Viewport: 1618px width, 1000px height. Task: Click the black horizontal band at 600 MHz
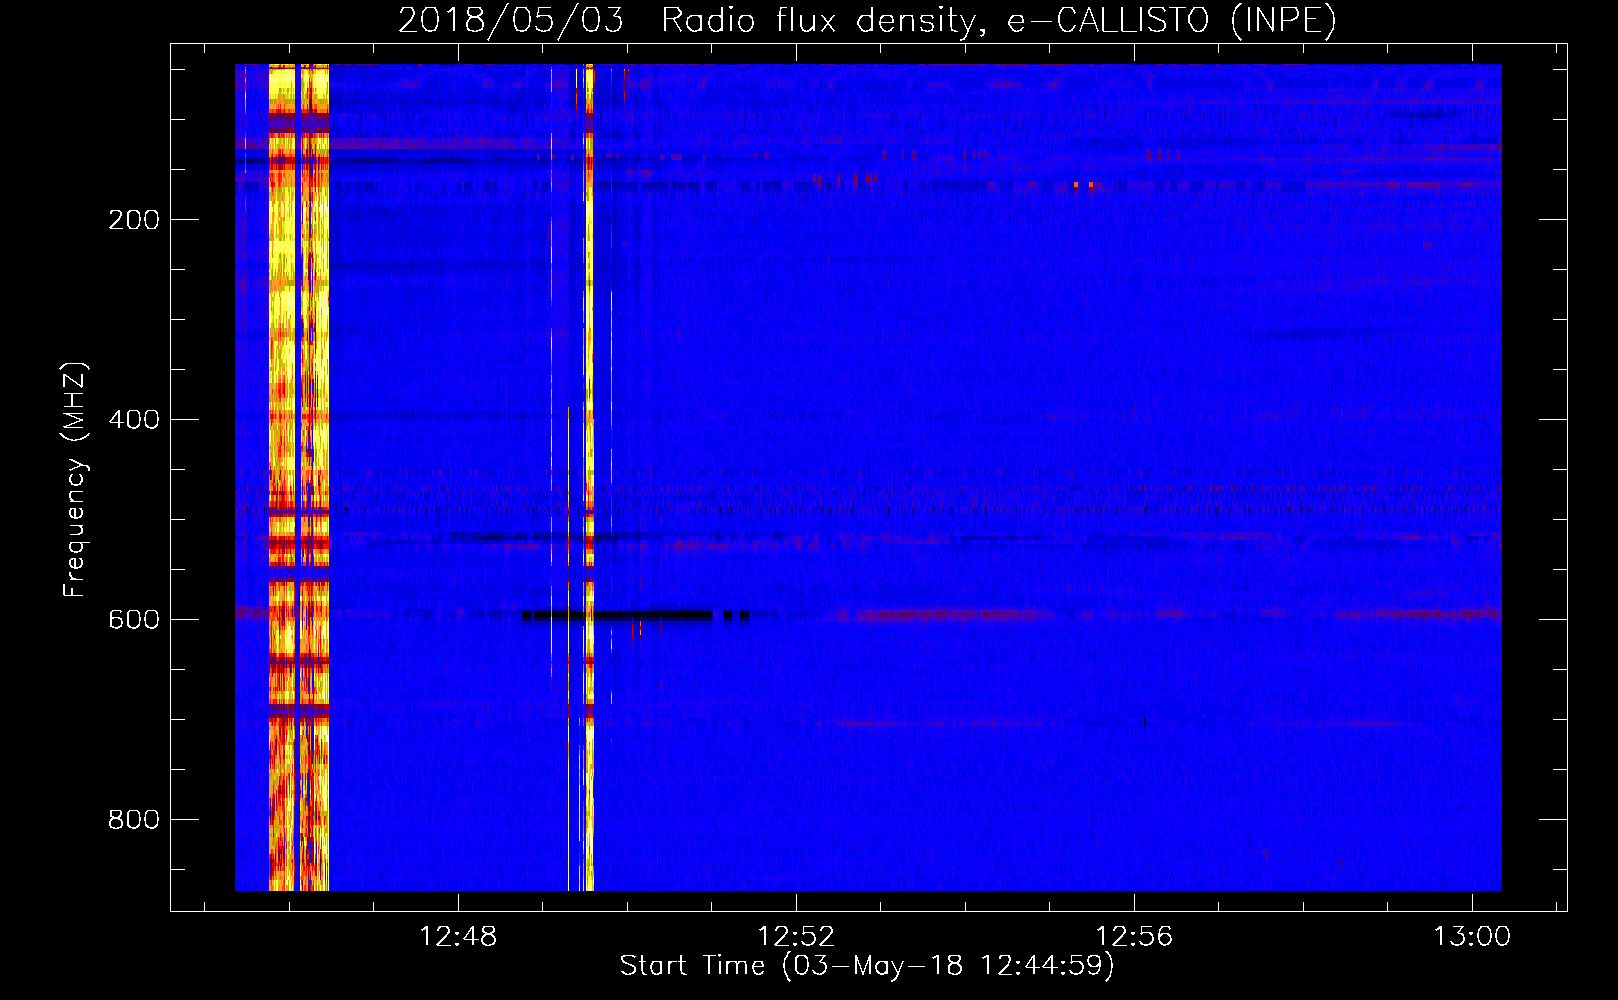[635, 616]
